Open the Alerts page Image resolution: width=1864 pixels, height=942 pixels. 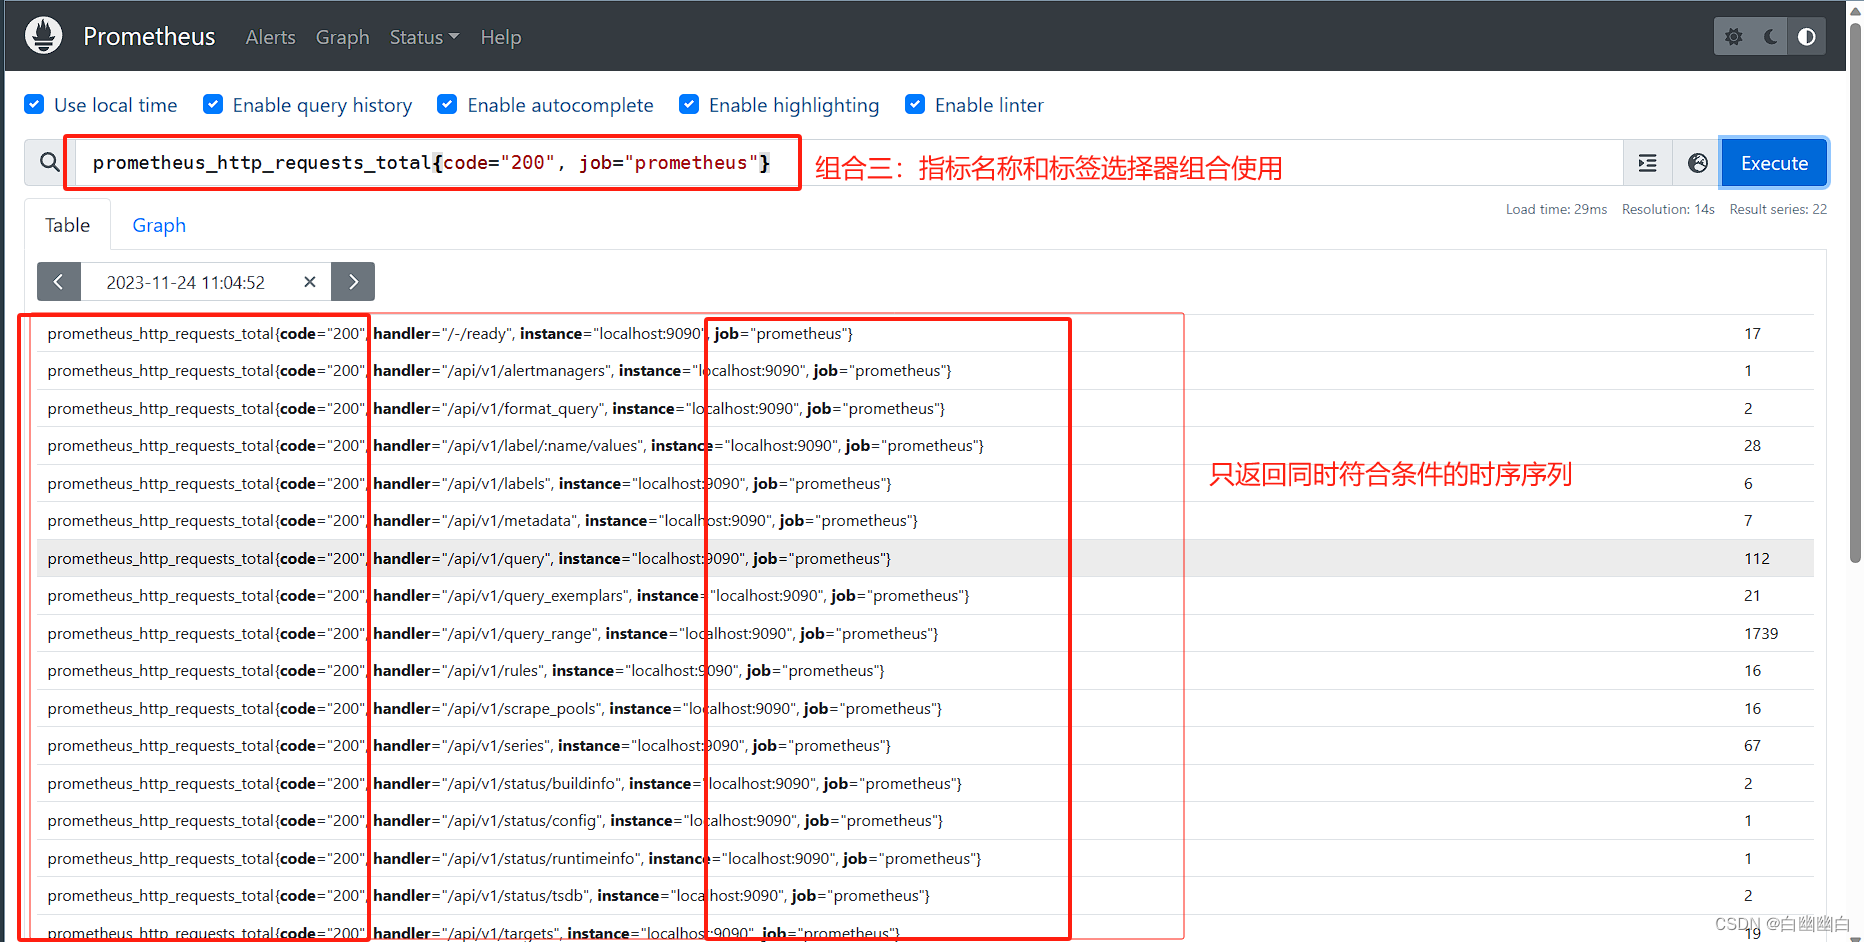point(270,37)
